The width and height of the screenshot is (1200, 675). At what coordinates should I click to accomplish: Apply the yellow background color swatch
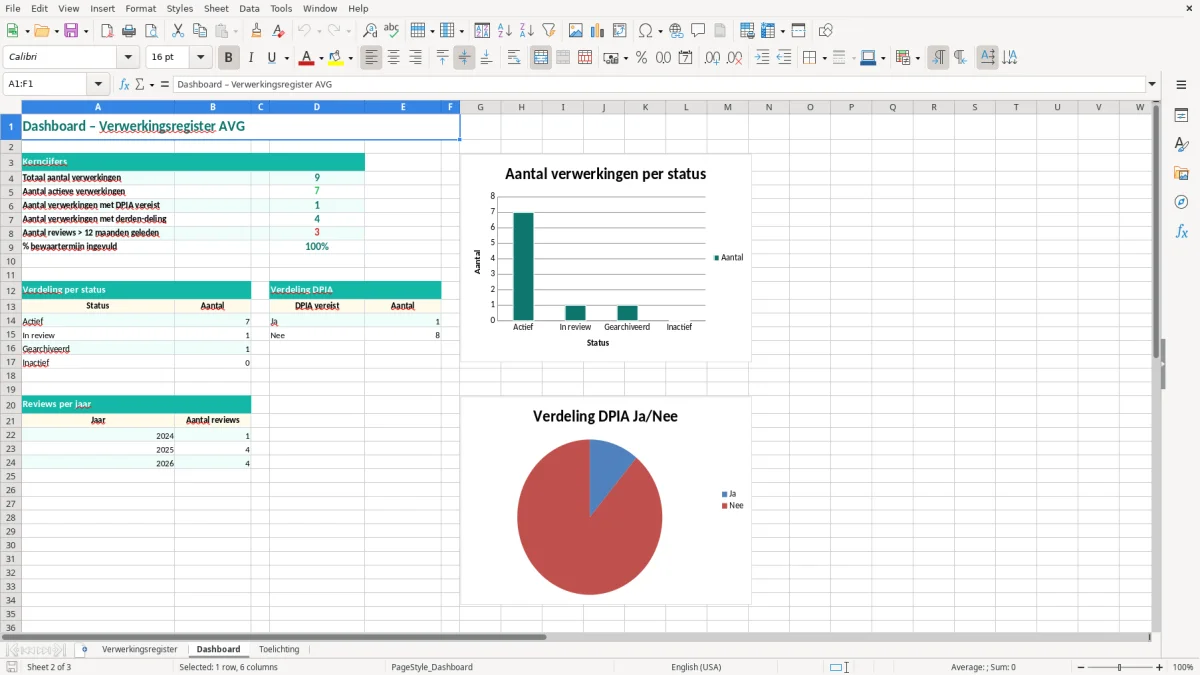[338, 58]
